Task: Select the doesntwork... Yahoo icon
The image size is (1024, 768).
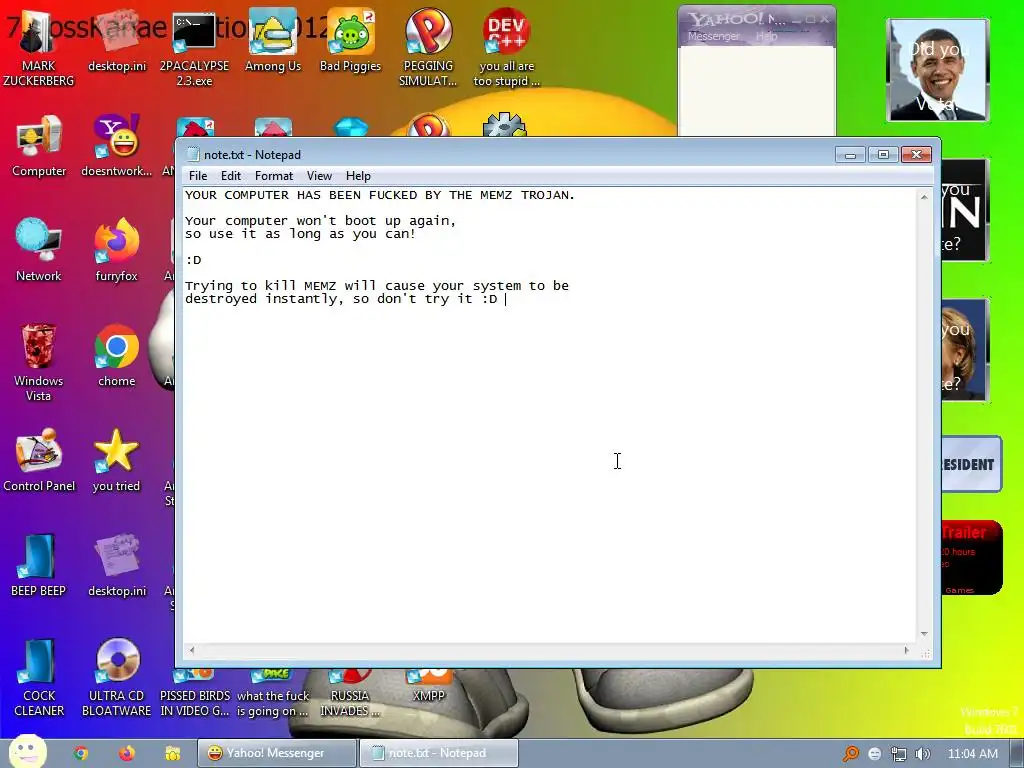Action: [x=116, y=146]
